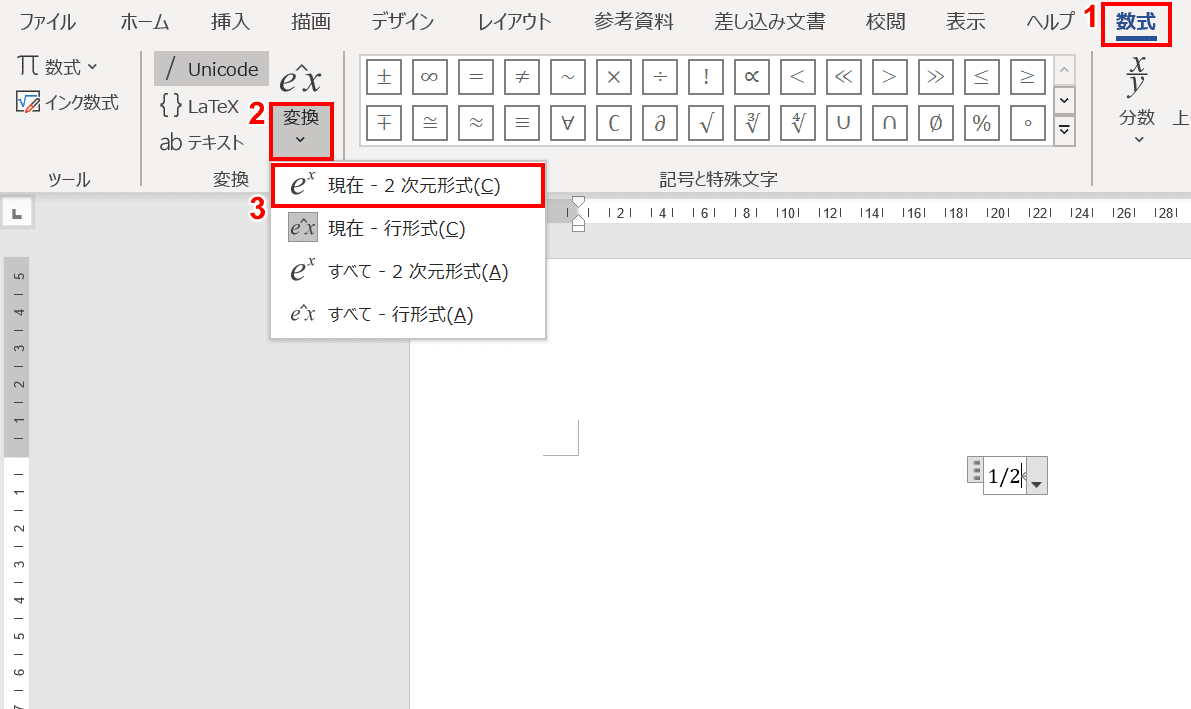Open the 数式 equation gallery dropdown
This screenshot has width=1191, height=709.
(57, 67)
